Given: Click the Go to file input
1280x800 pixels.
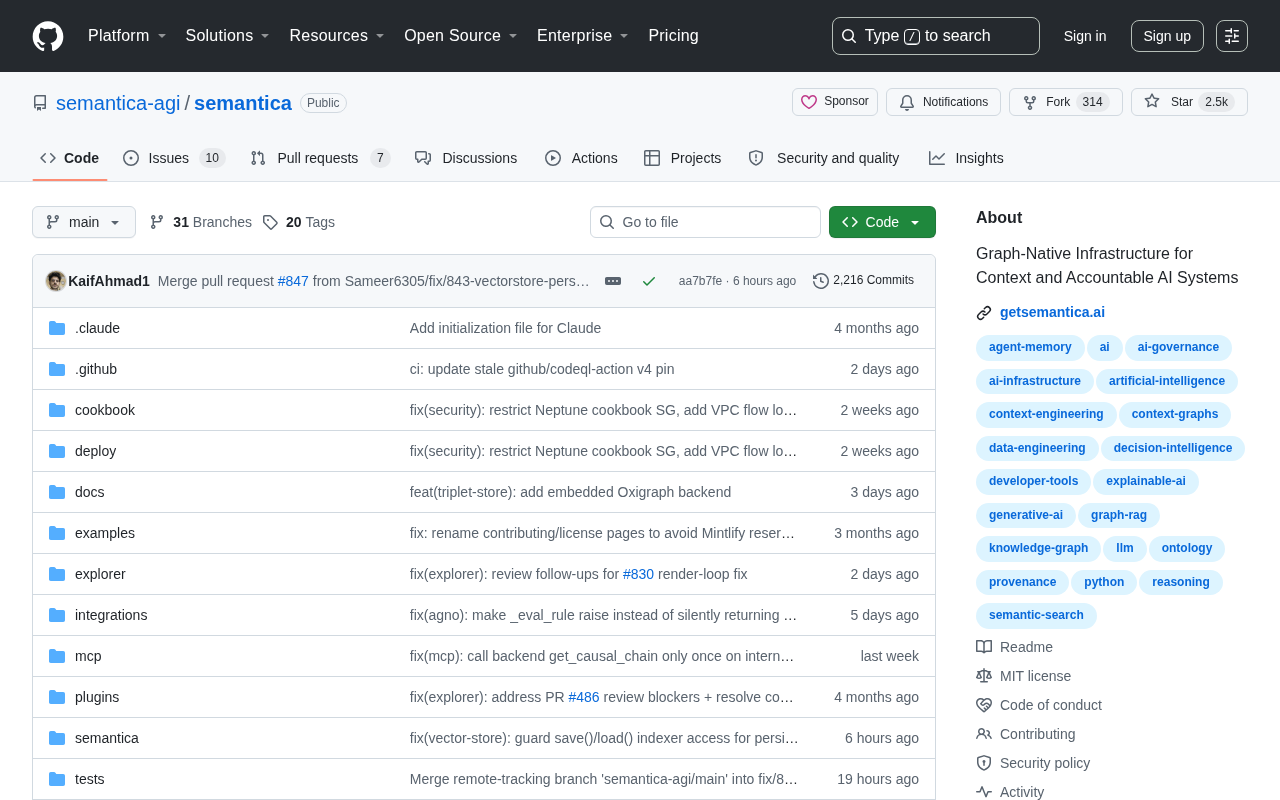Looking at the screenshot, I should point(705,222).
